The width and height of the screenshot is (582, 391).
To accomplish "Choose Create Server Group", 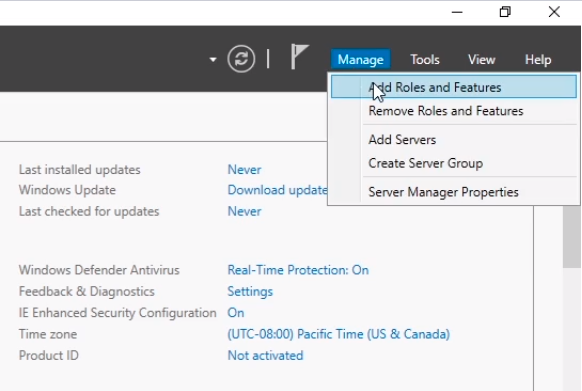I will click(425, 163).
